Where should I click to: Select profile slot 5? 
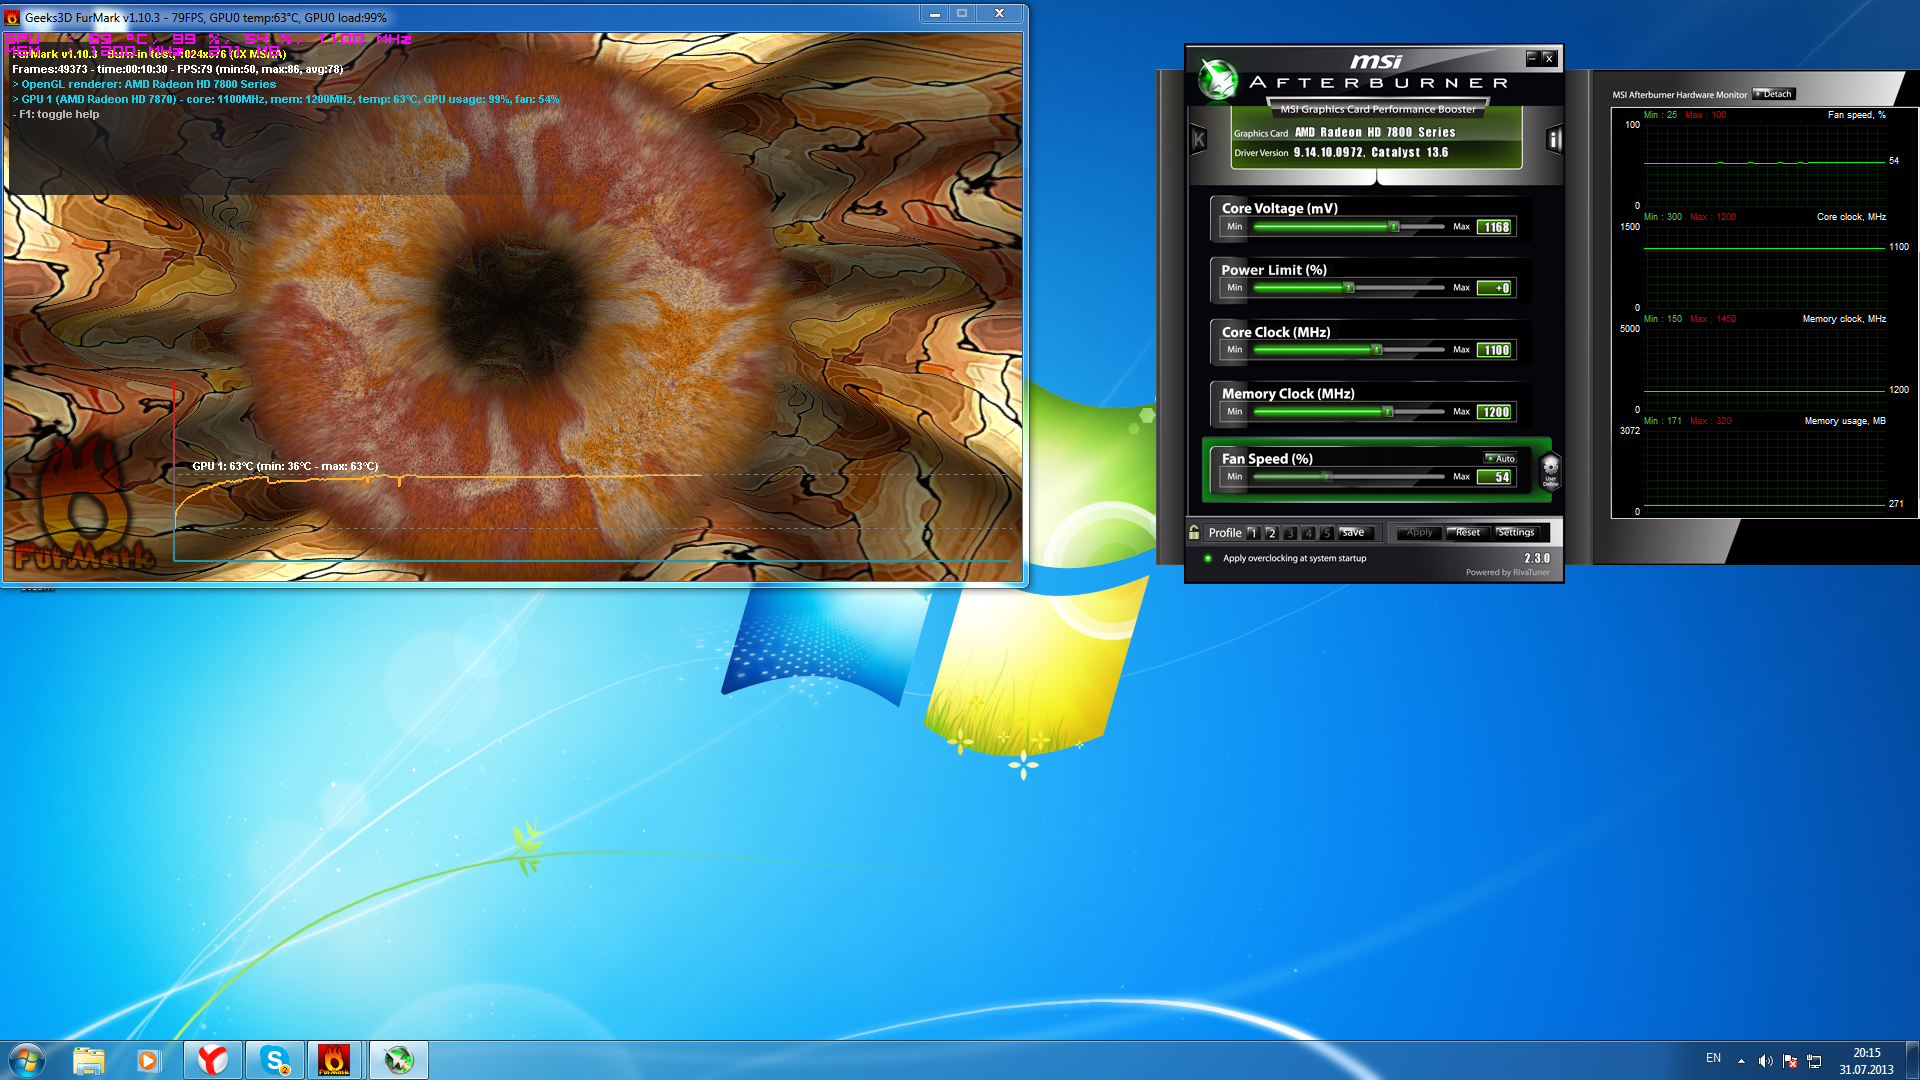(x=1326, y=533)
